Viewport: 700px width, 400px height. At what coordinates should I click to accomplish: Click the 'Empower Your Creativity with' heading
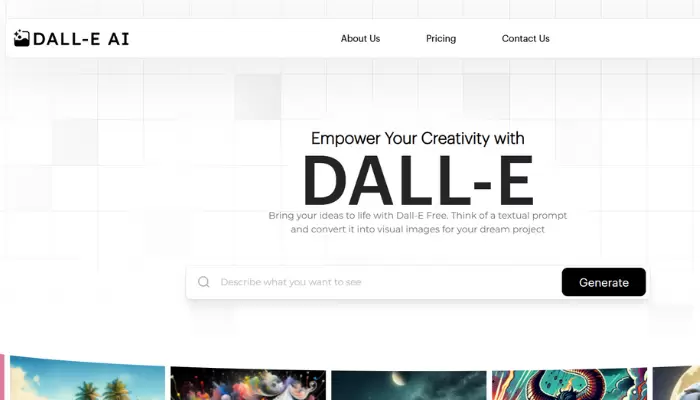point(417,138)
